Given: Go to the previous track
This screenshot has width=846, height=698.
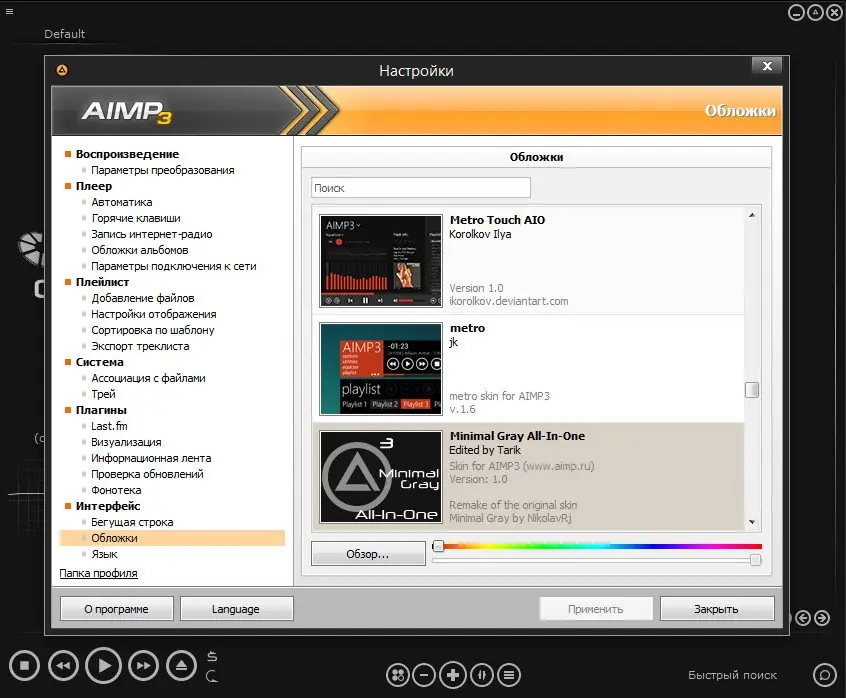Looking at the screenshot, I should (x=63, y=666).
